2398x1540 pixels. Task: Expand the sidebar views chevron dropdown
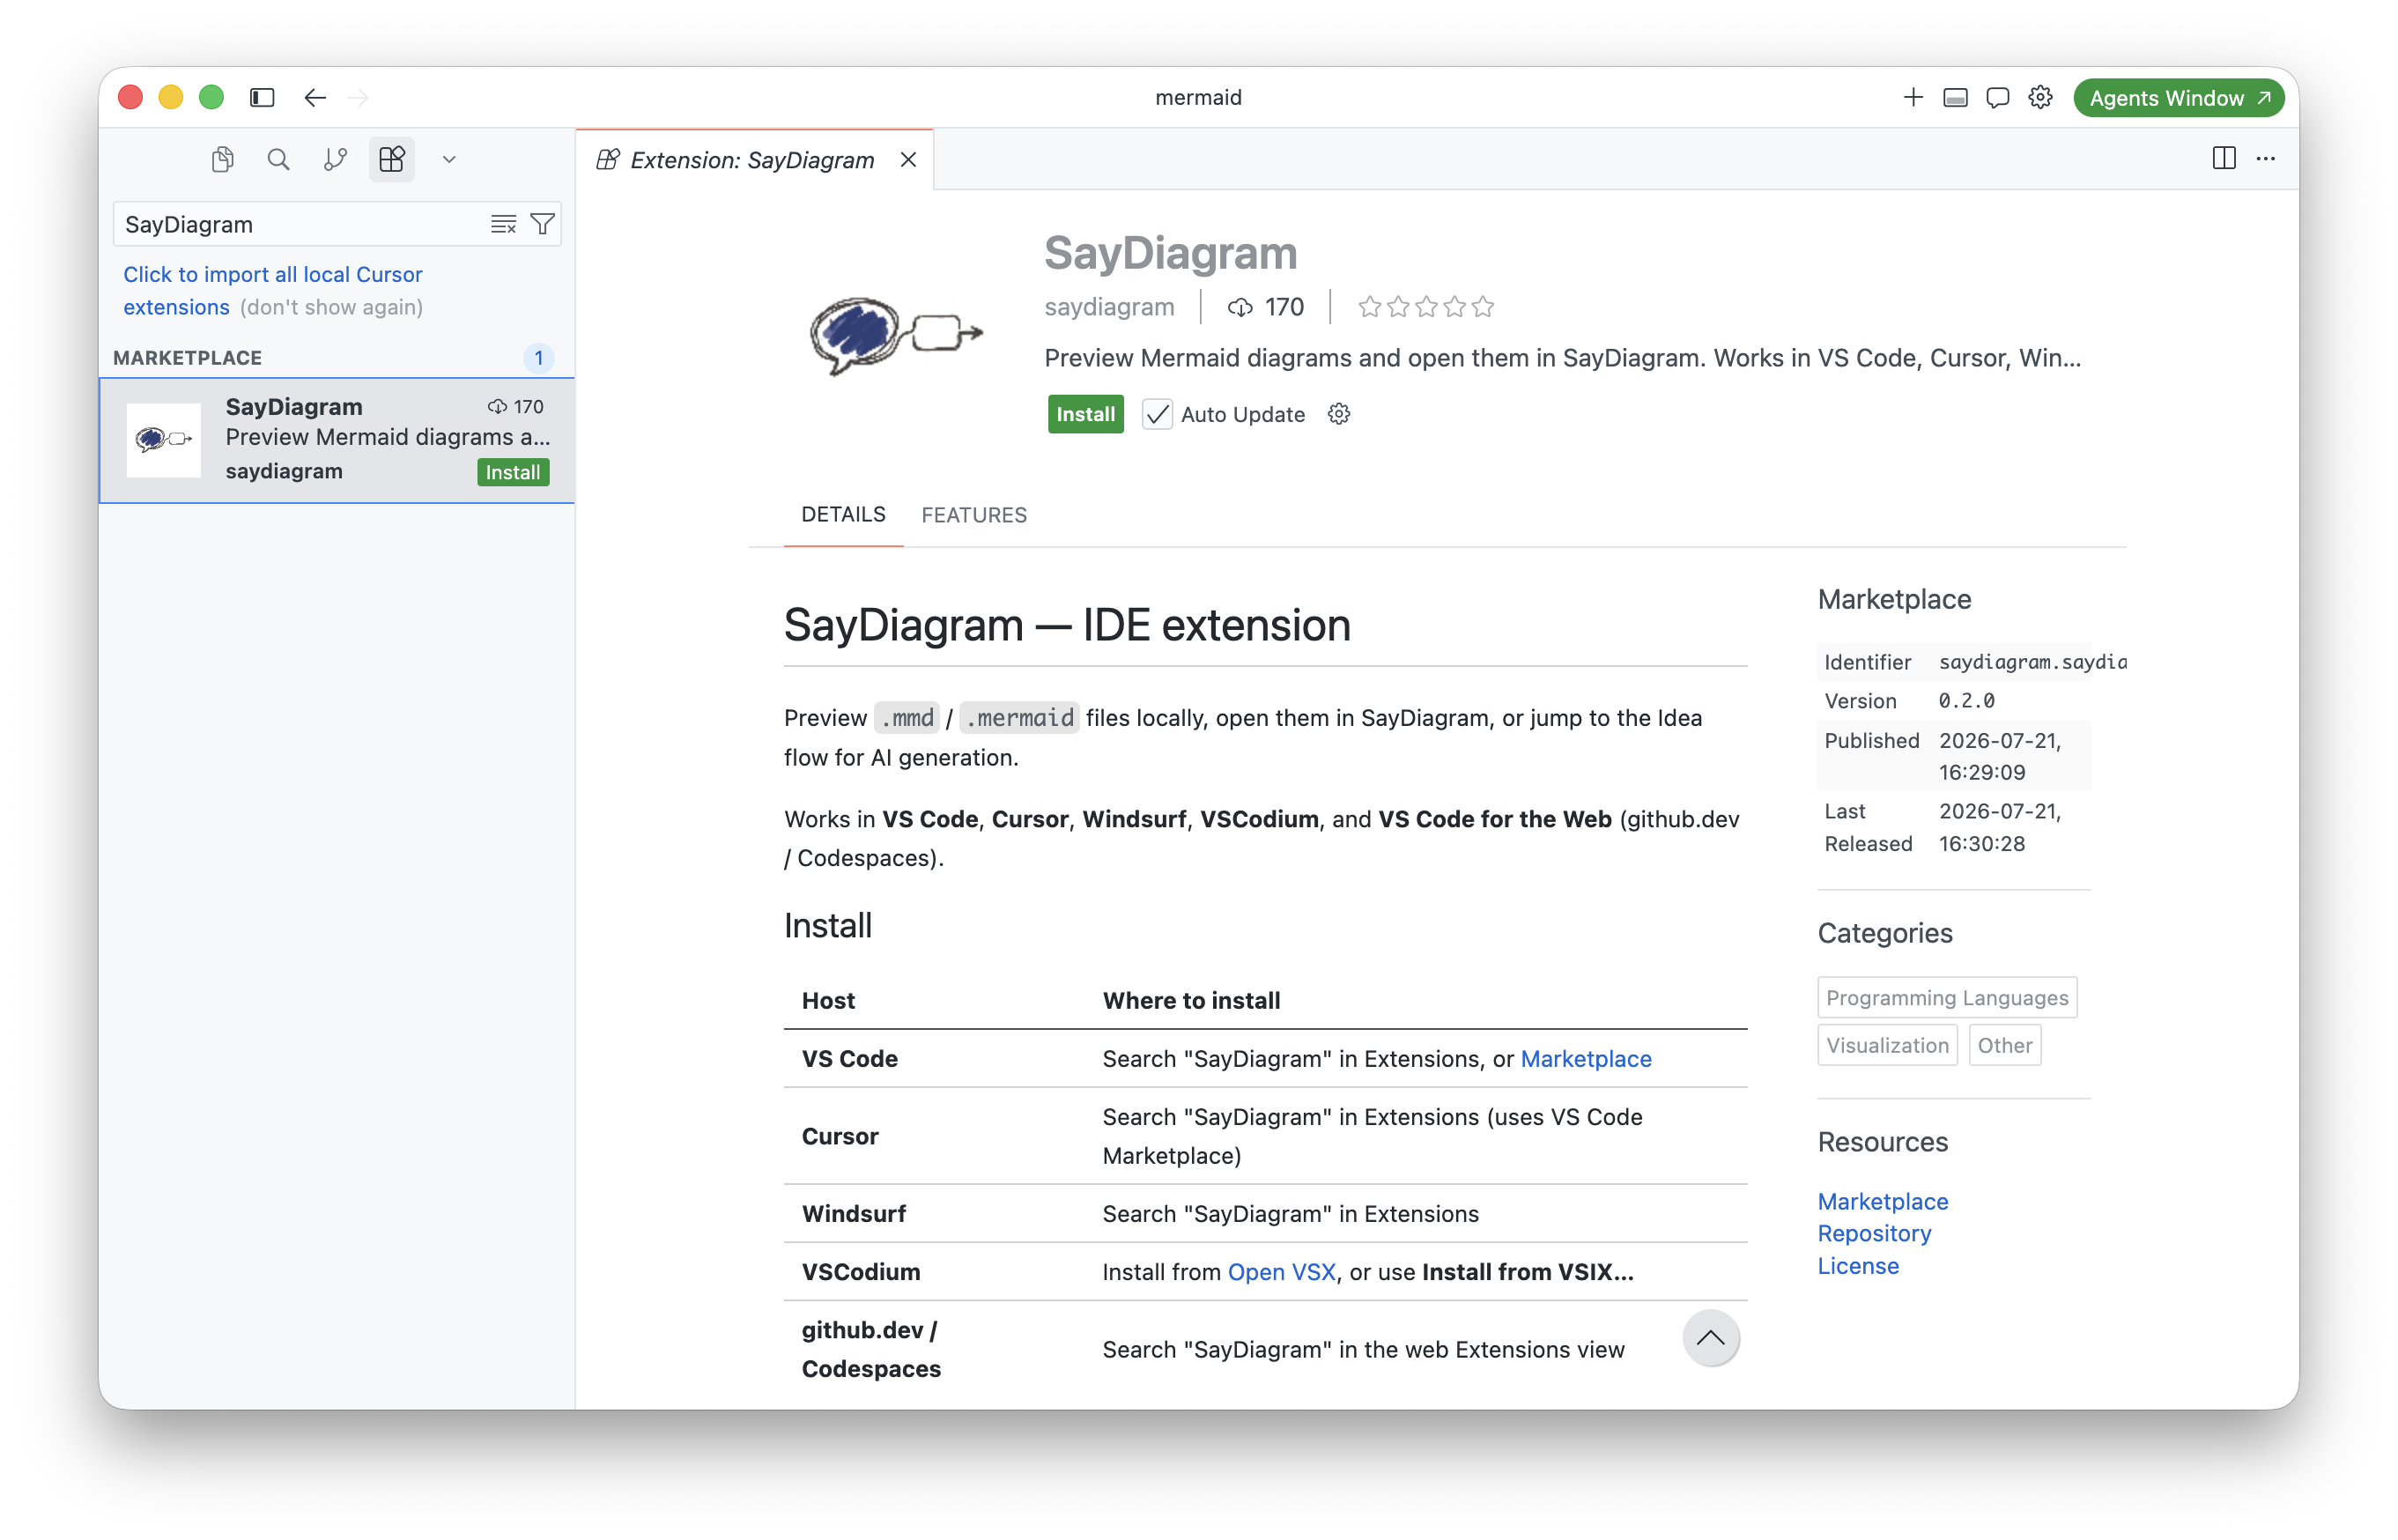[x=449, y=159]
